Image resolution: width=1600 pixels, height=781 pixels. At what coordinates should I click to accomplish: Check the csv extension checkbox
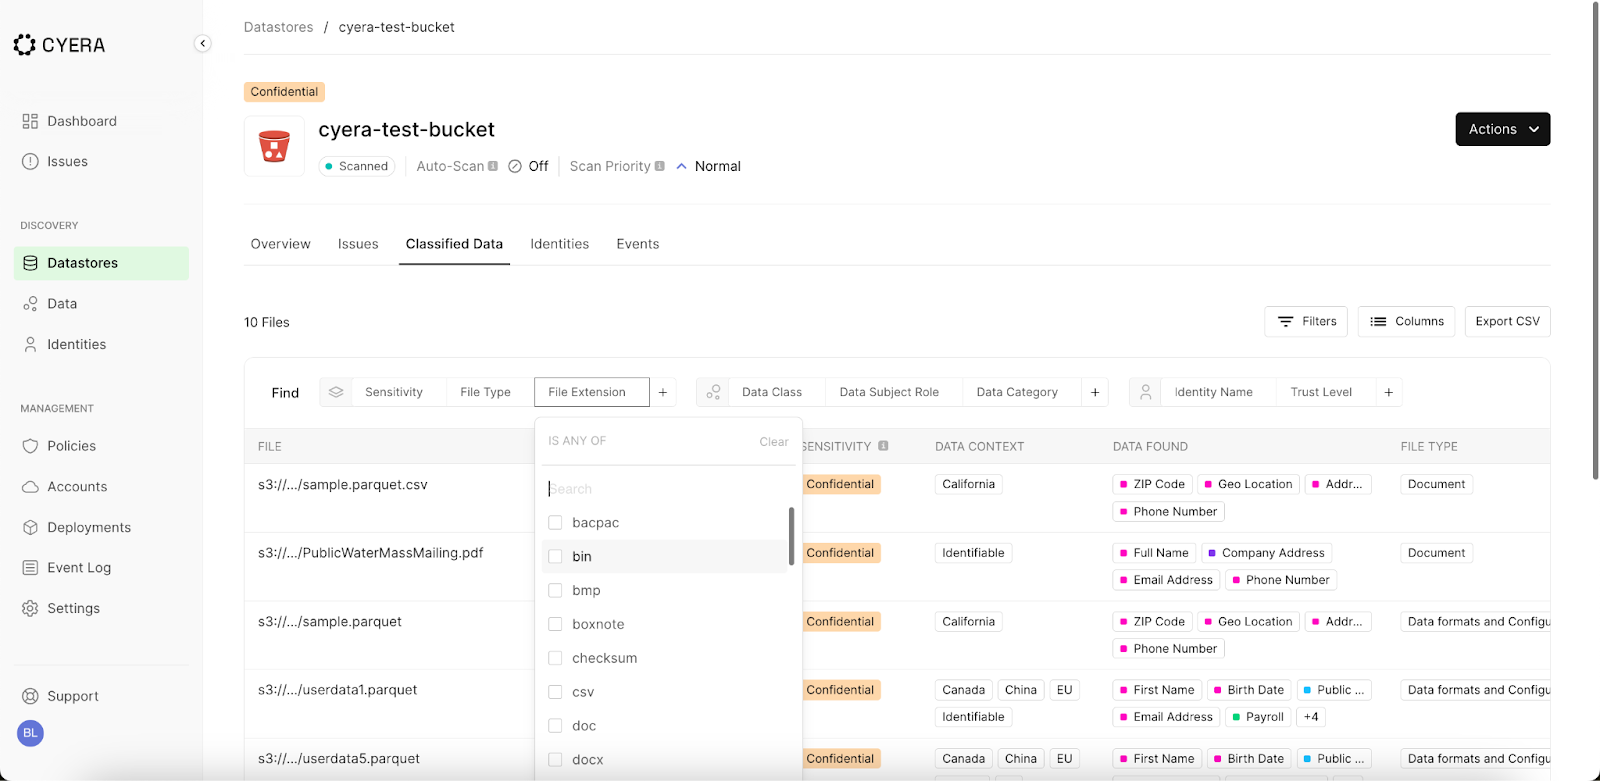pos(555,692)
